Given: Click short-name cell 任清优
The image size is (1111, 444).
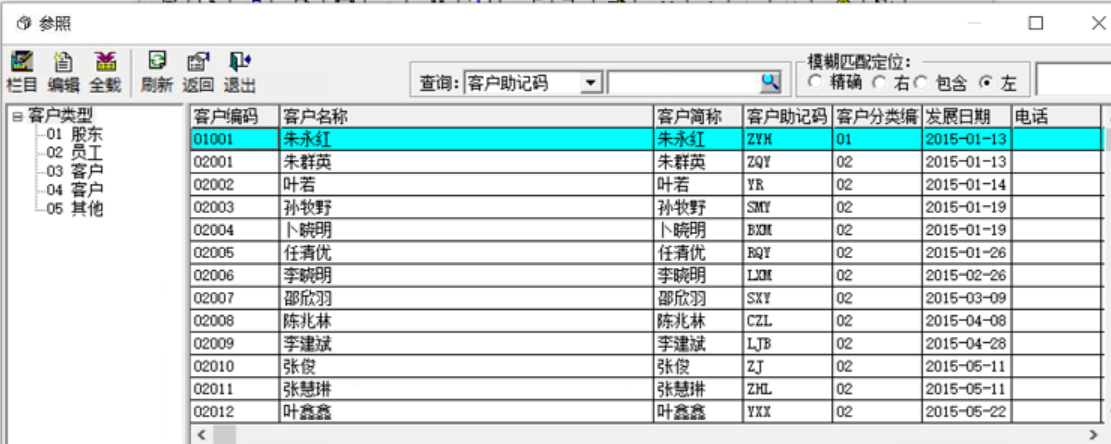Looking at the screenshot, I should pyautogui.click(x=698, y=253).
